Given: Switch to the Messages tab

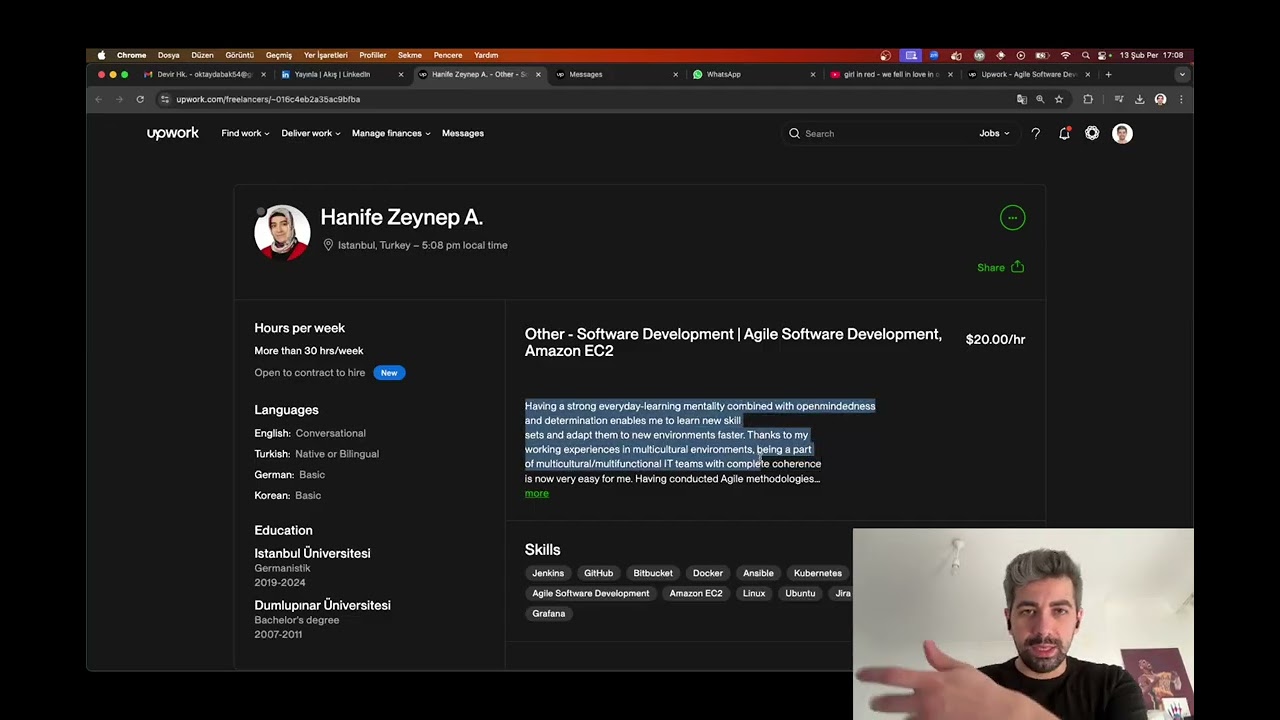Looking at the screenshot, I should (x=616, y=74).
